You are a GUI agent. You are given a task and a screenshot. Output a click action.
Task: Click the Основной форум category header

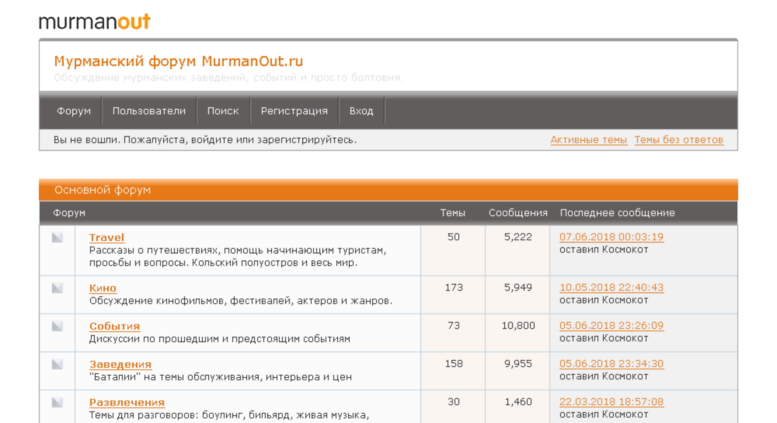[x=388, y=190]
